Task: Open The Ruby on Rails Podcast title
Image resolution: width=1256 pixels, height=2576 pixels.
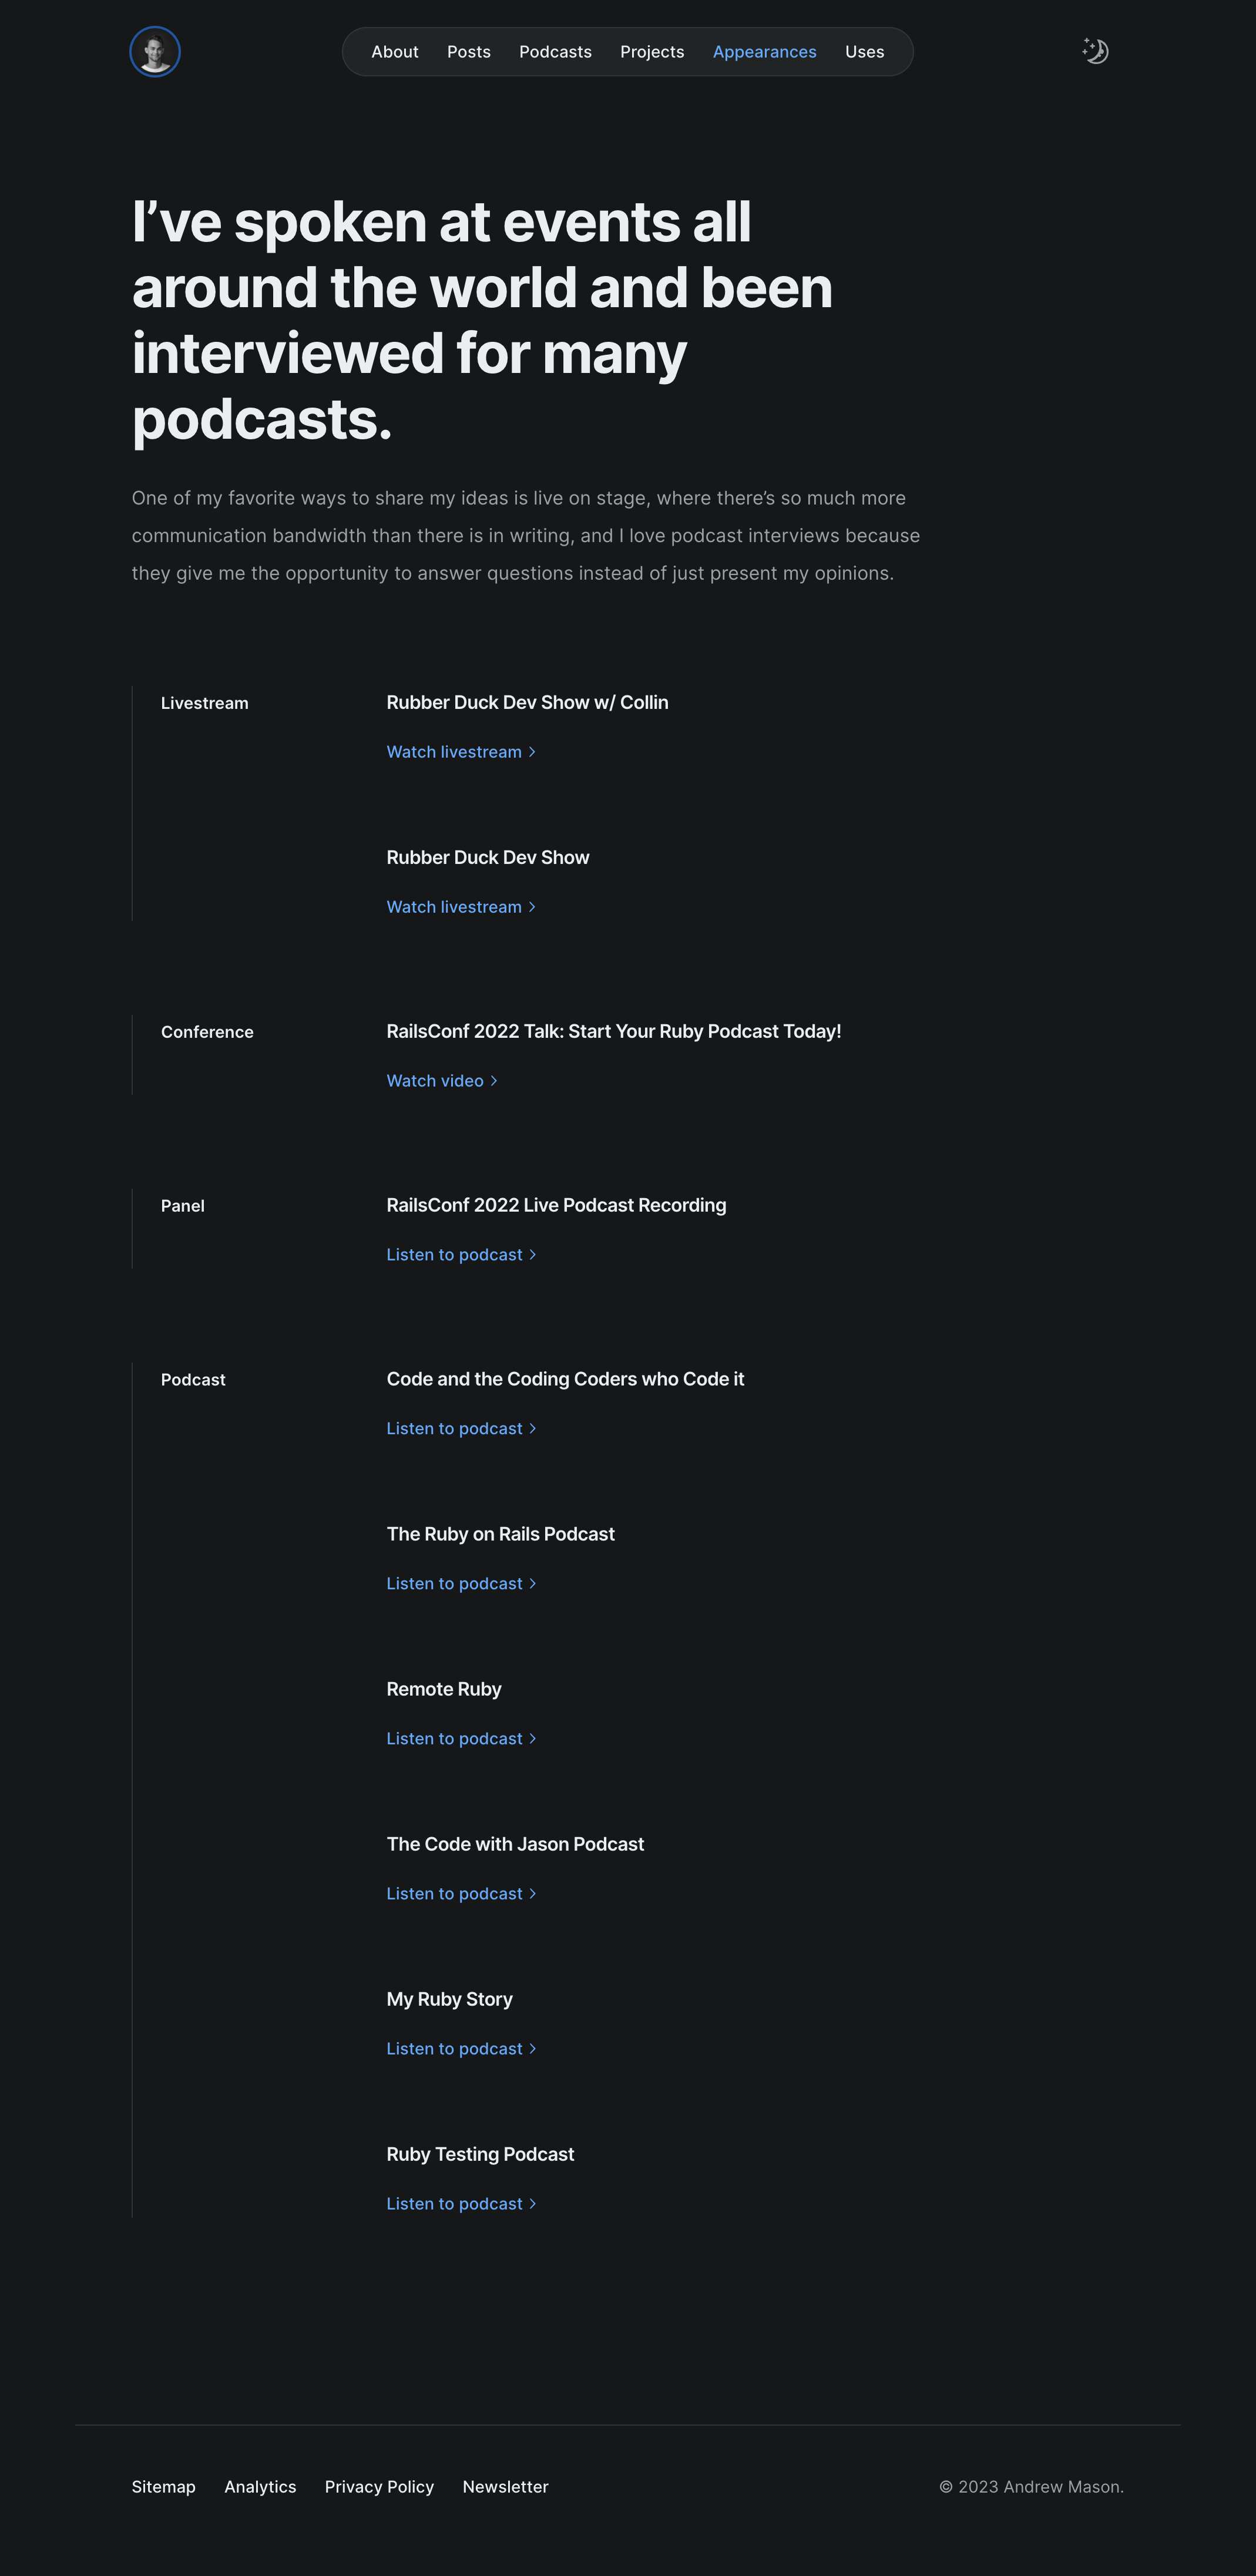Action: (500, 1534)
